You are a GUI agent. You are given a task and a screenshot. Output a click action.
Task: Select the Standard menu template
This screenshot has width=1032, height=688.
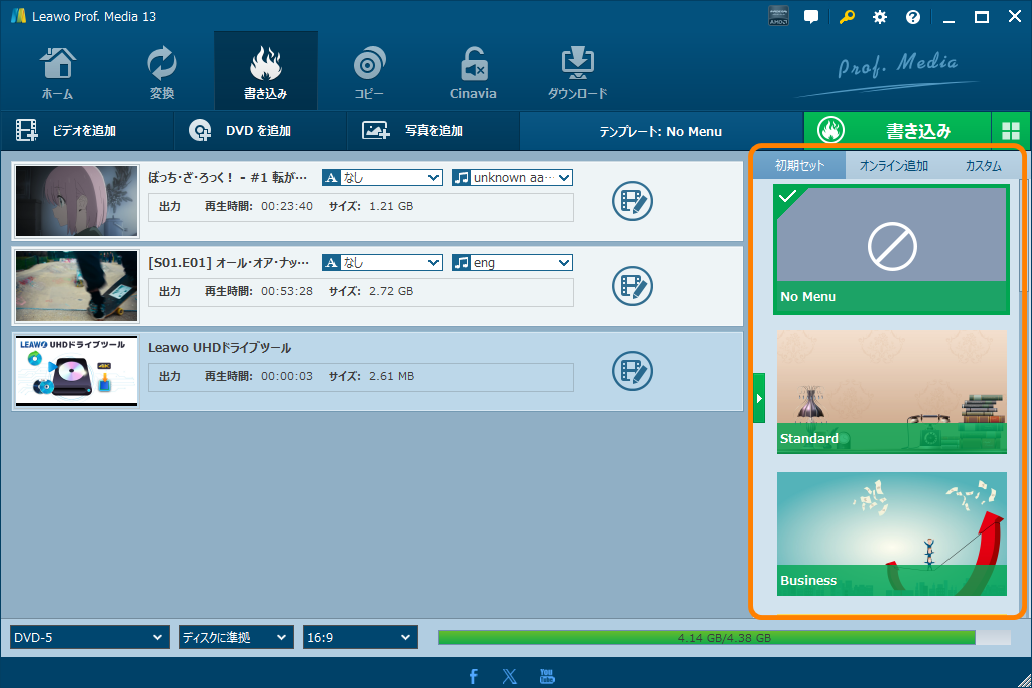pyautogui.click(x=892, y=392)
